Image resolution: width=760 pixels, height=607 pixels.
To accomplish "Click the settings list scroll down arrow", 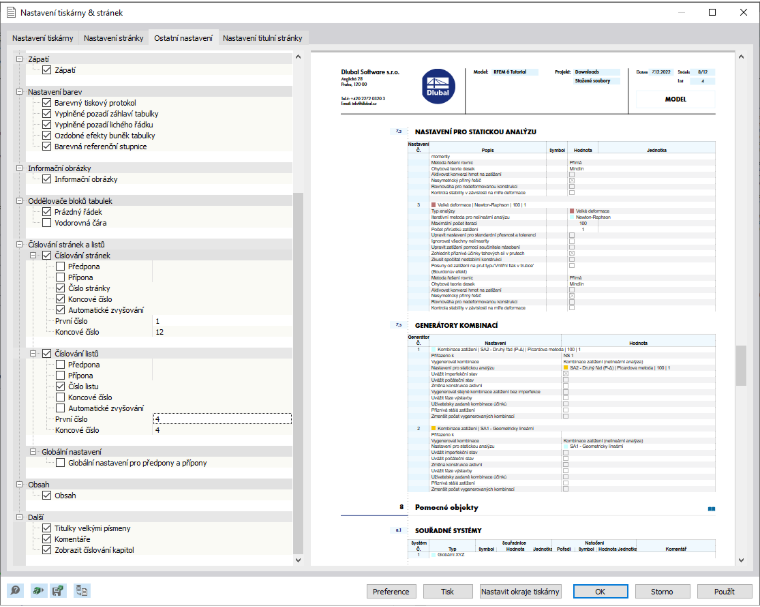I will 298,560.
